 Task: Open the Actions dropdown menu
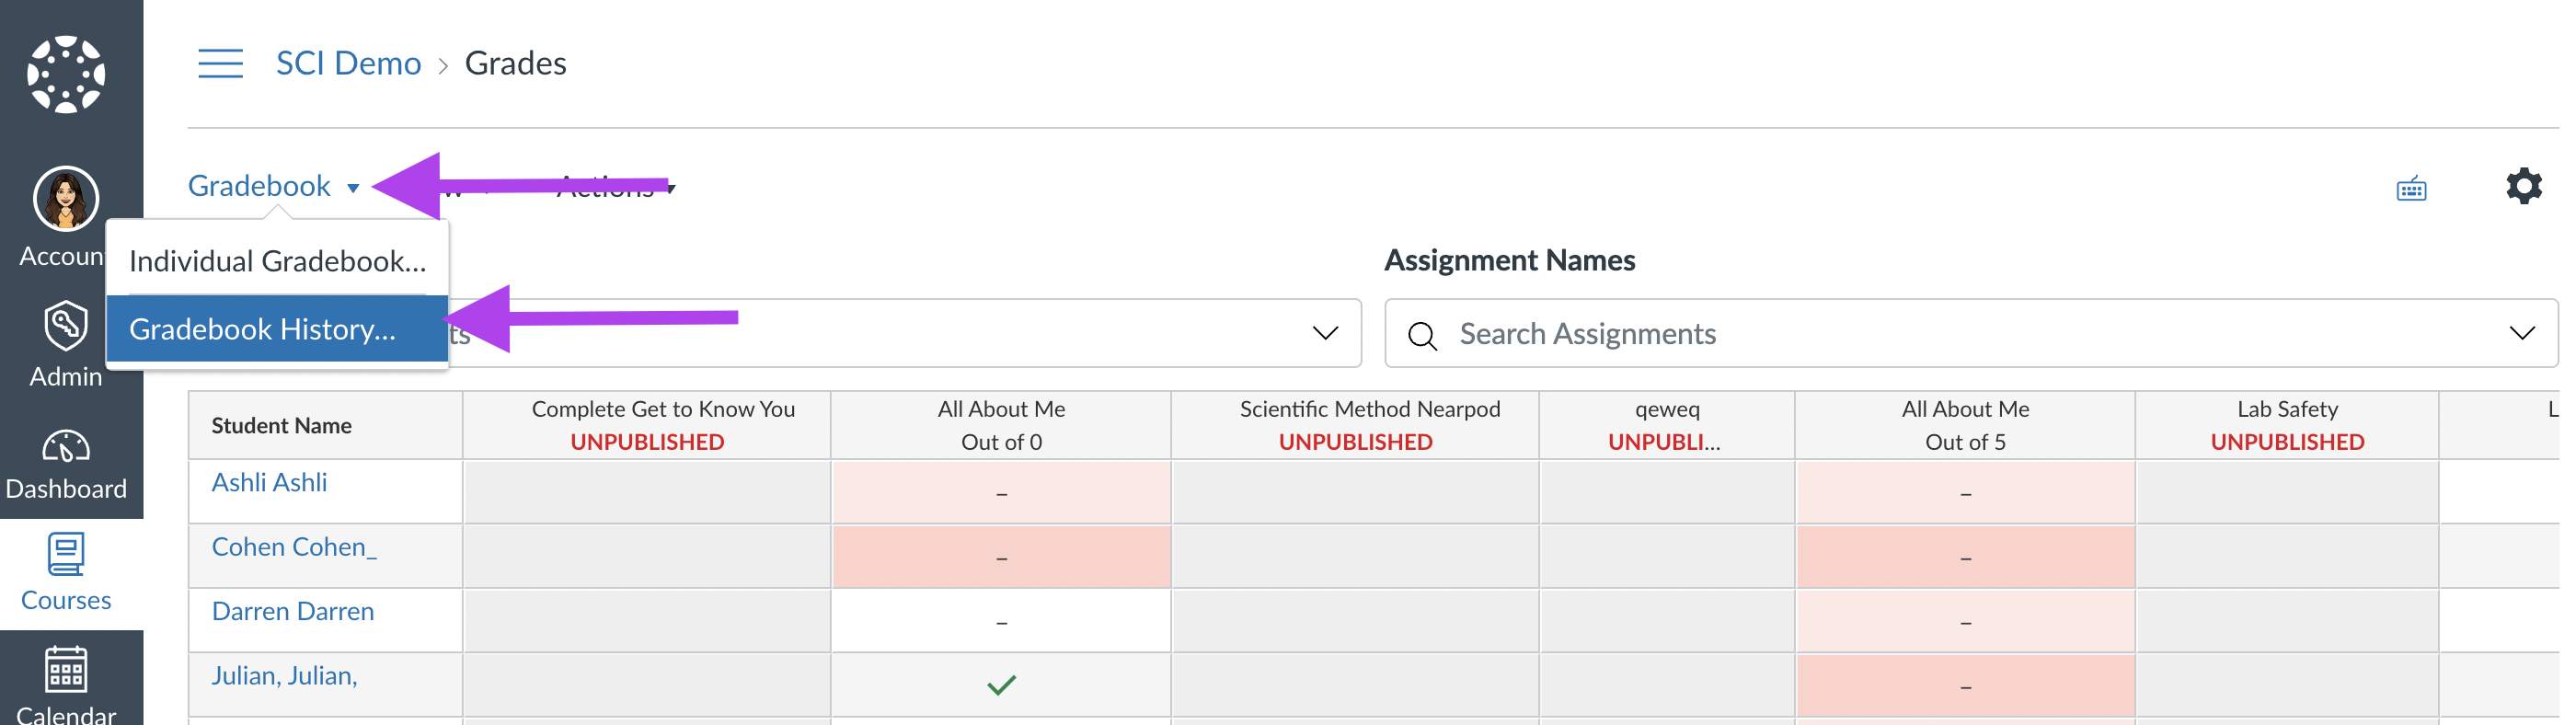click(616, 187)
